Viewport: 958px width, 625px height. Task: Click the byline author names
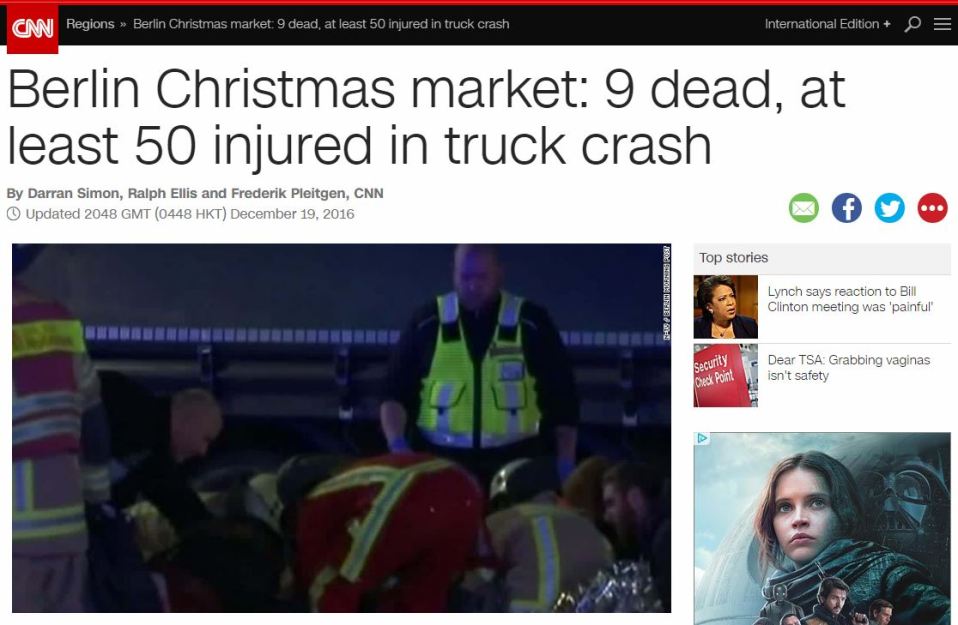[195, 193]
